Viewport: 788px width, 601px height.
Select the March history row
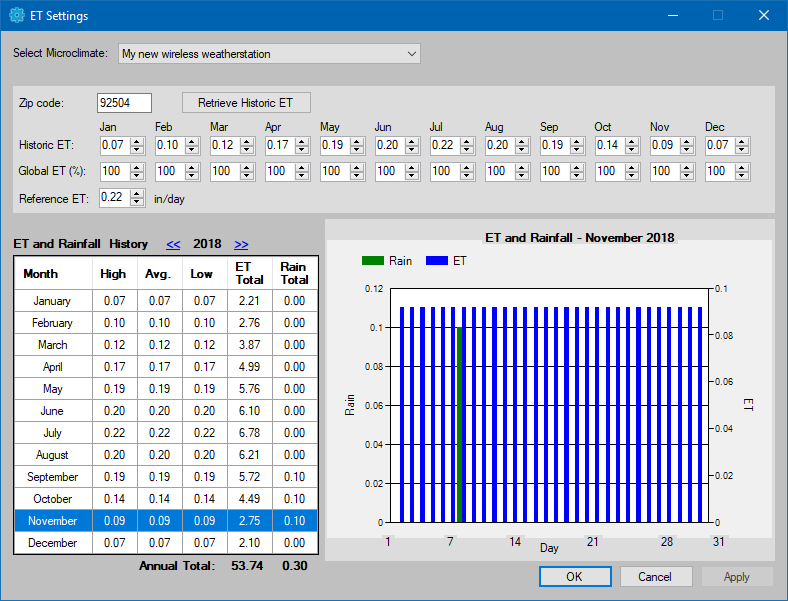[x=166, y=345]
